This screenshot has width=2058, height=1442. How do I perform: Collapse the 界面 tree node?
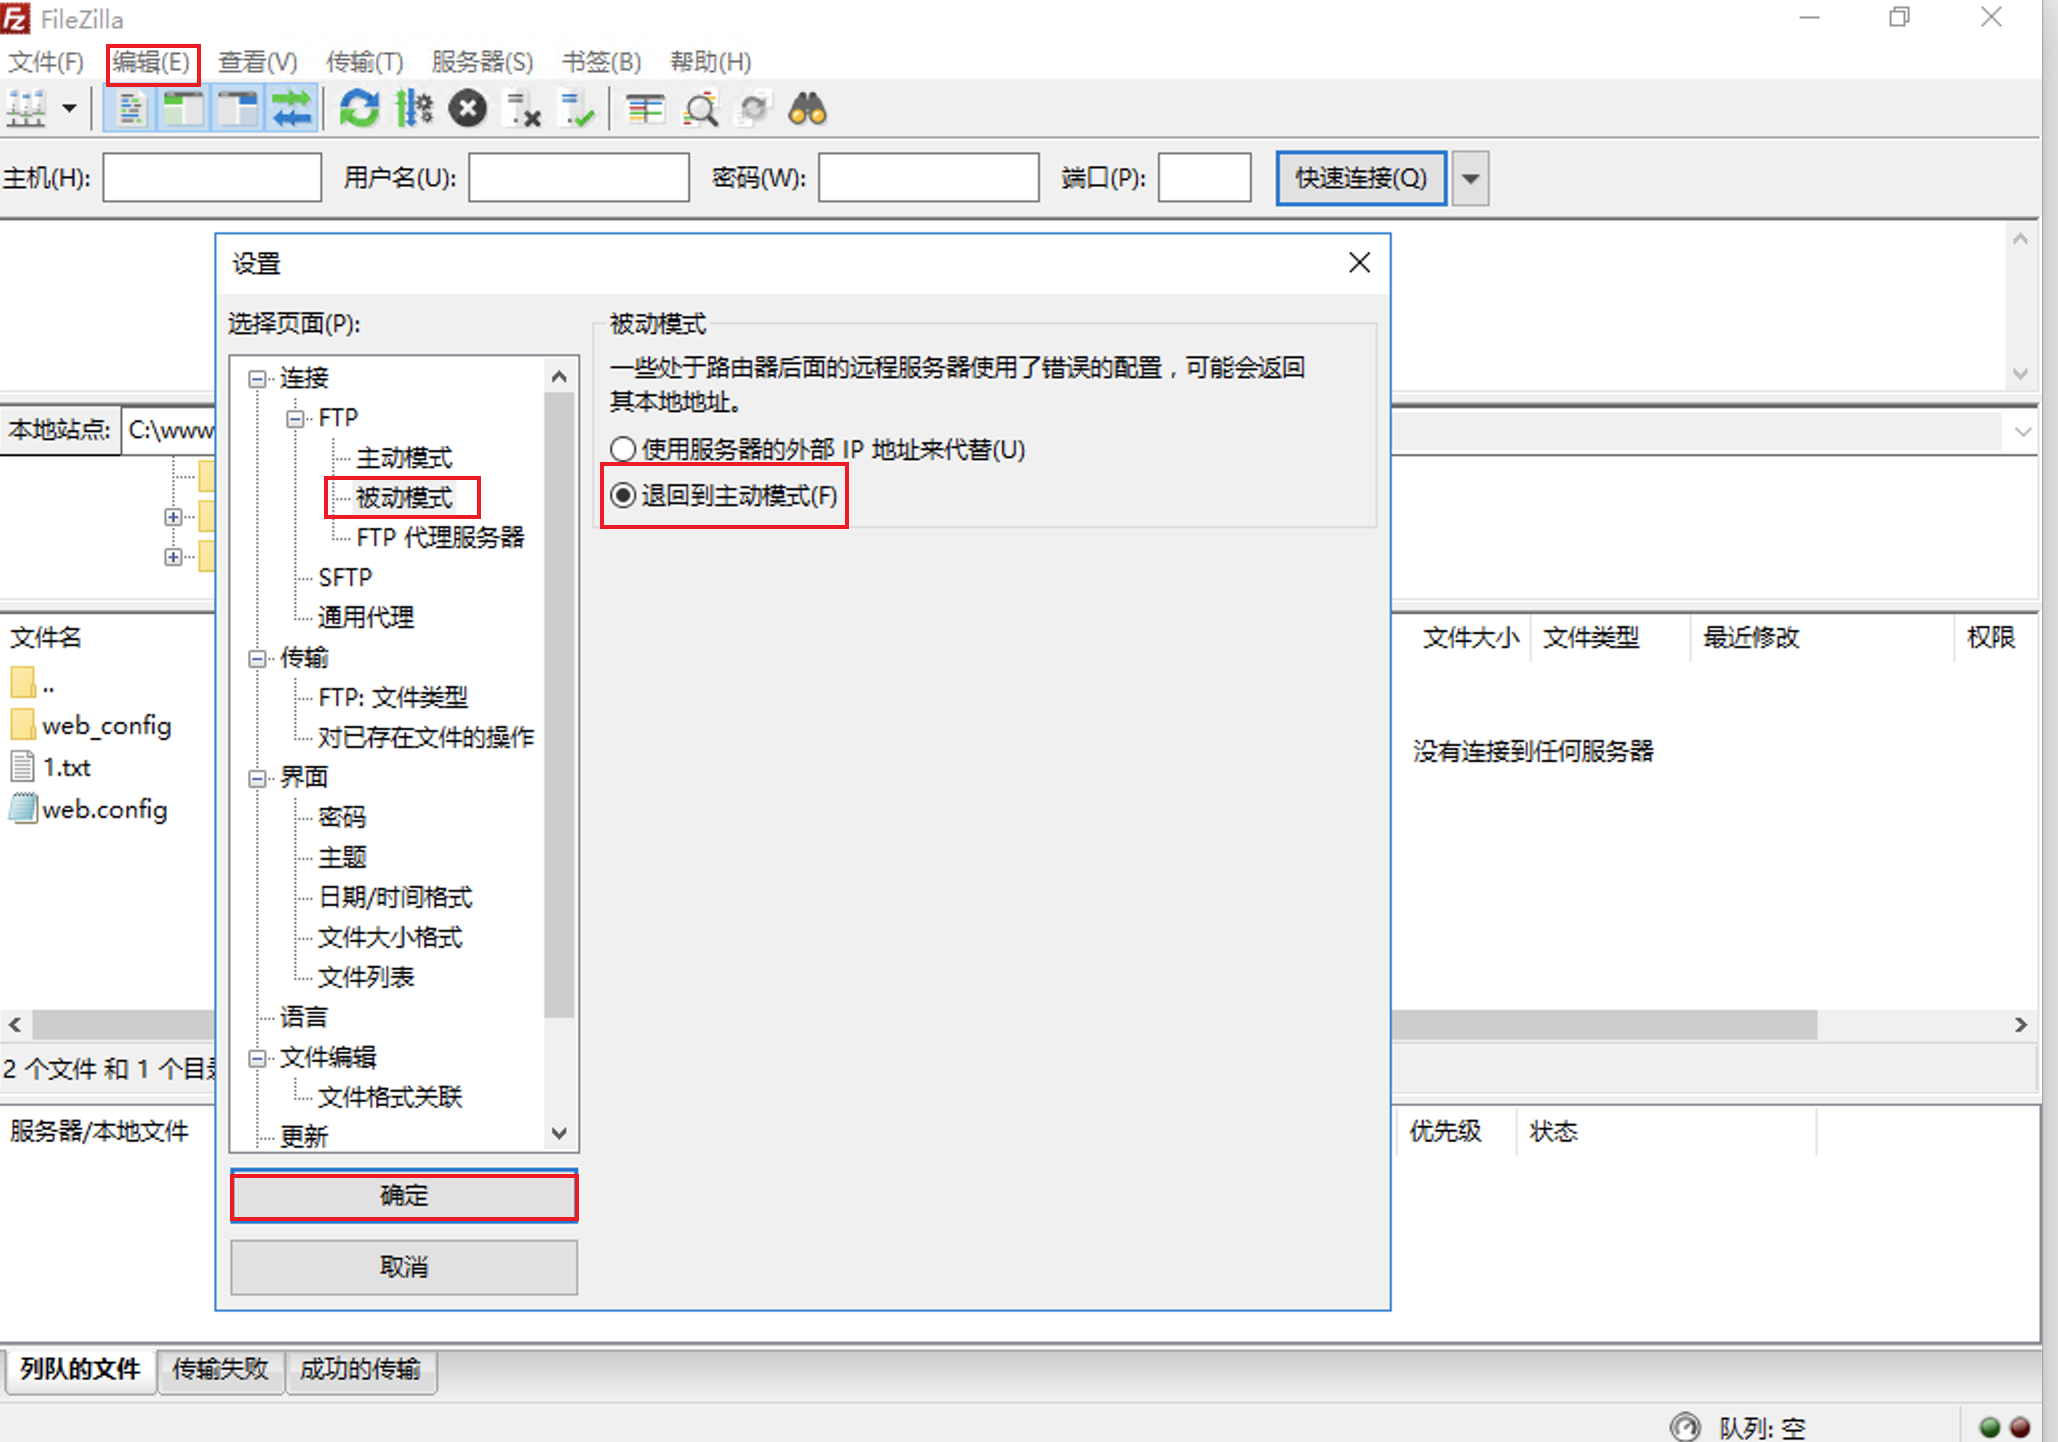click(258, 778)
